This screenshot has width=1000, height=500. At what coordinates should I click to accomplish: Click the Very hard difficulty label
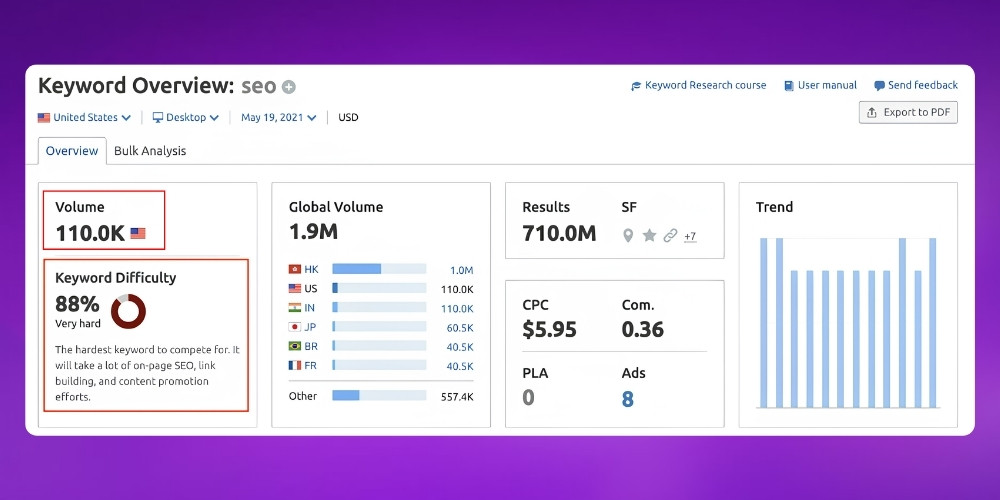click(x=78, y=323)
